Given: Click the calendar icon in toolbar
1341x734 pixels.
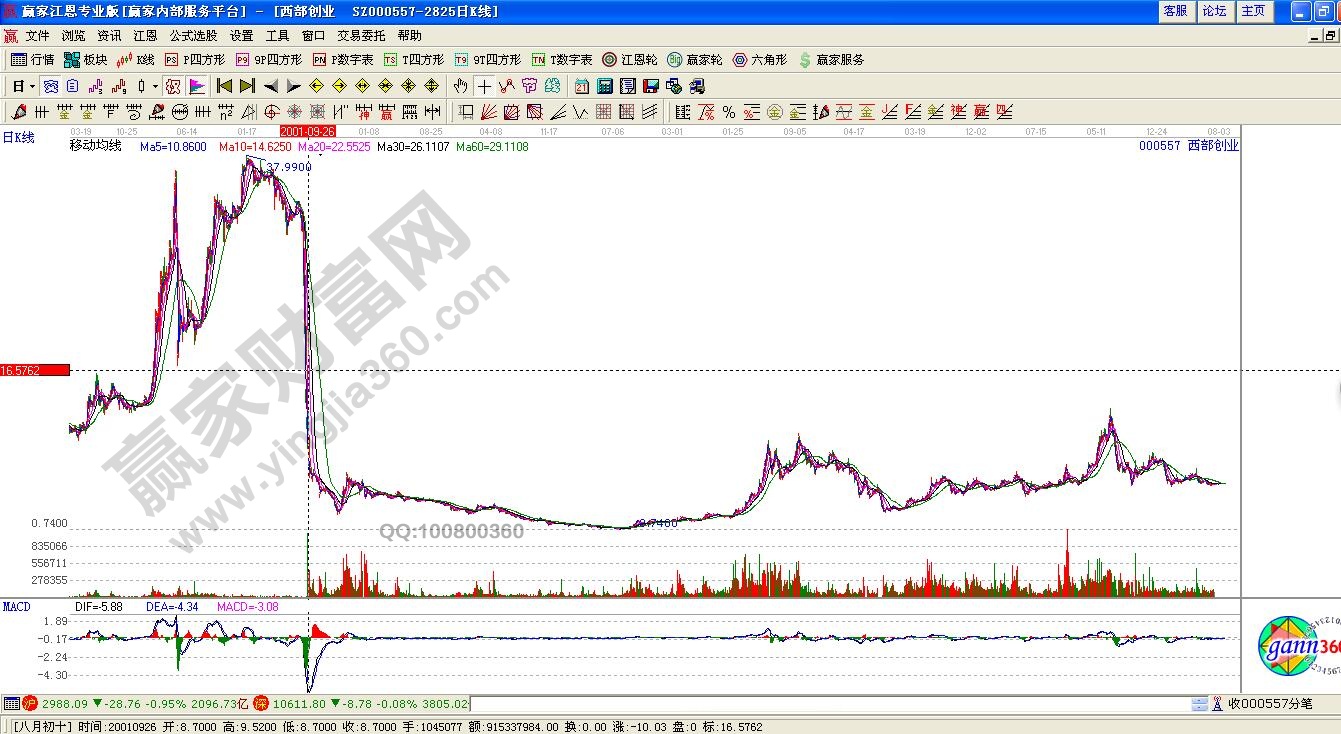Looking at the screenshot, I should point(581,86).
